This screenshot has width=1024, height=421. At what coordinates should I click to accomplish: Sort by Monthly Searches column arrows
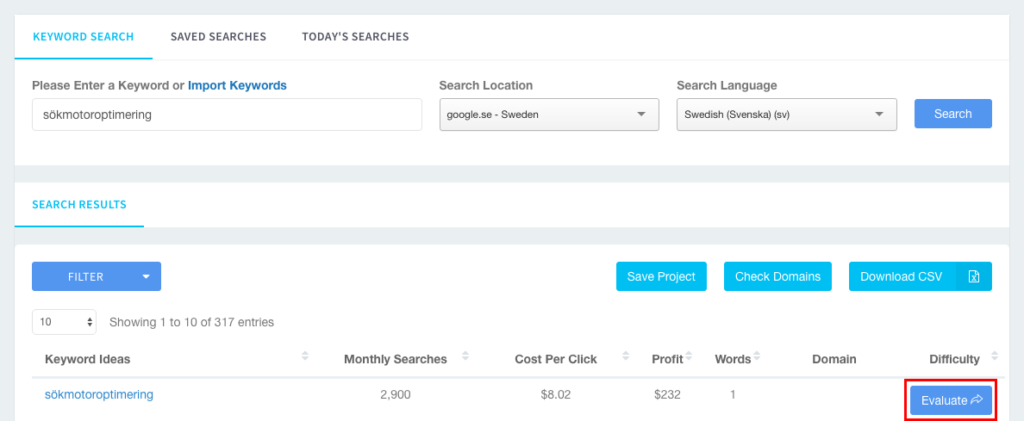point(465,356)
